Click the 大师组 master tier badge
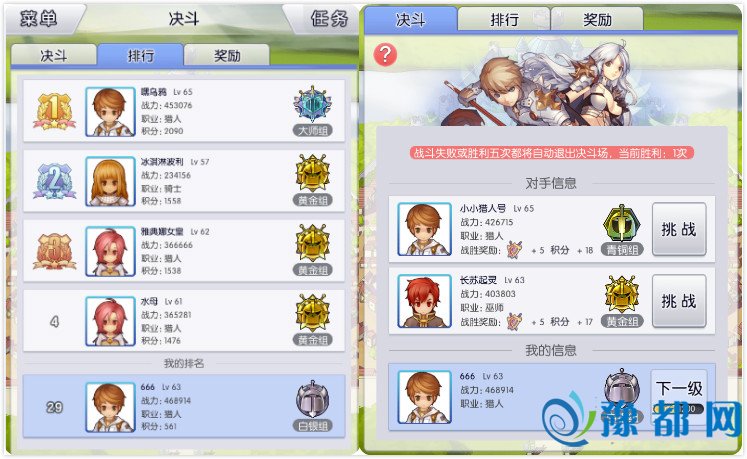Image resolution: width=747 pixels, height=459 pixels. coord(313,112)
